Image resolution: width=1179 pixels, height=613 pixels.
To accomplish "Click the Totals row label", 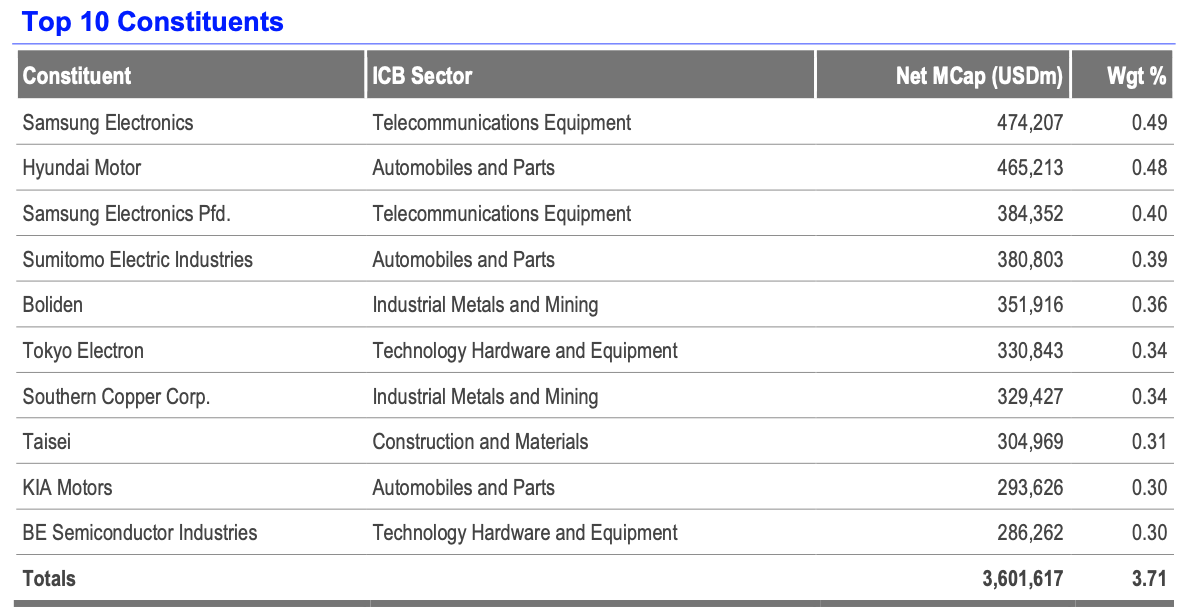I will click(x=49, y=578).
